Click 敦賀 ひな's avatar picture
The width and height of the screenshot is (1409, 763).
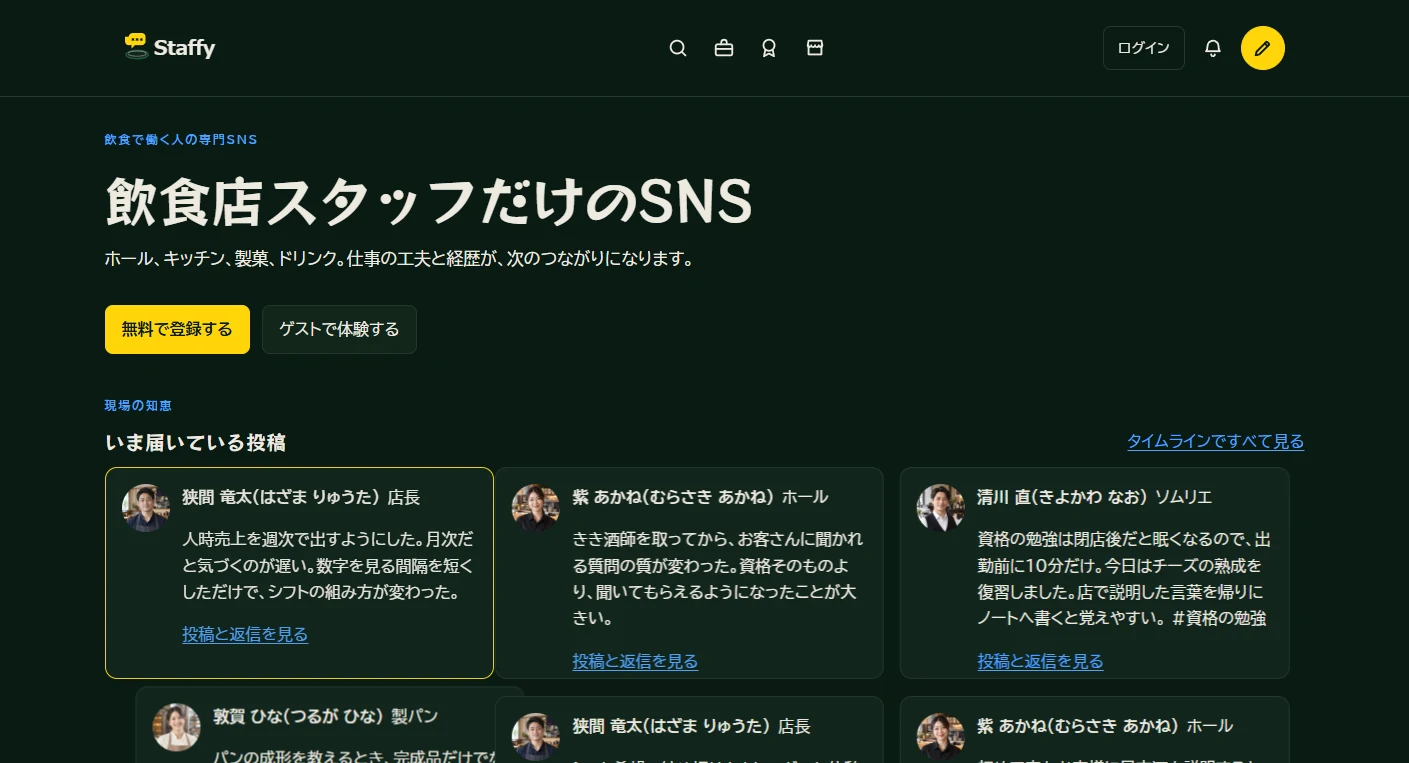[x=177, y=727]
